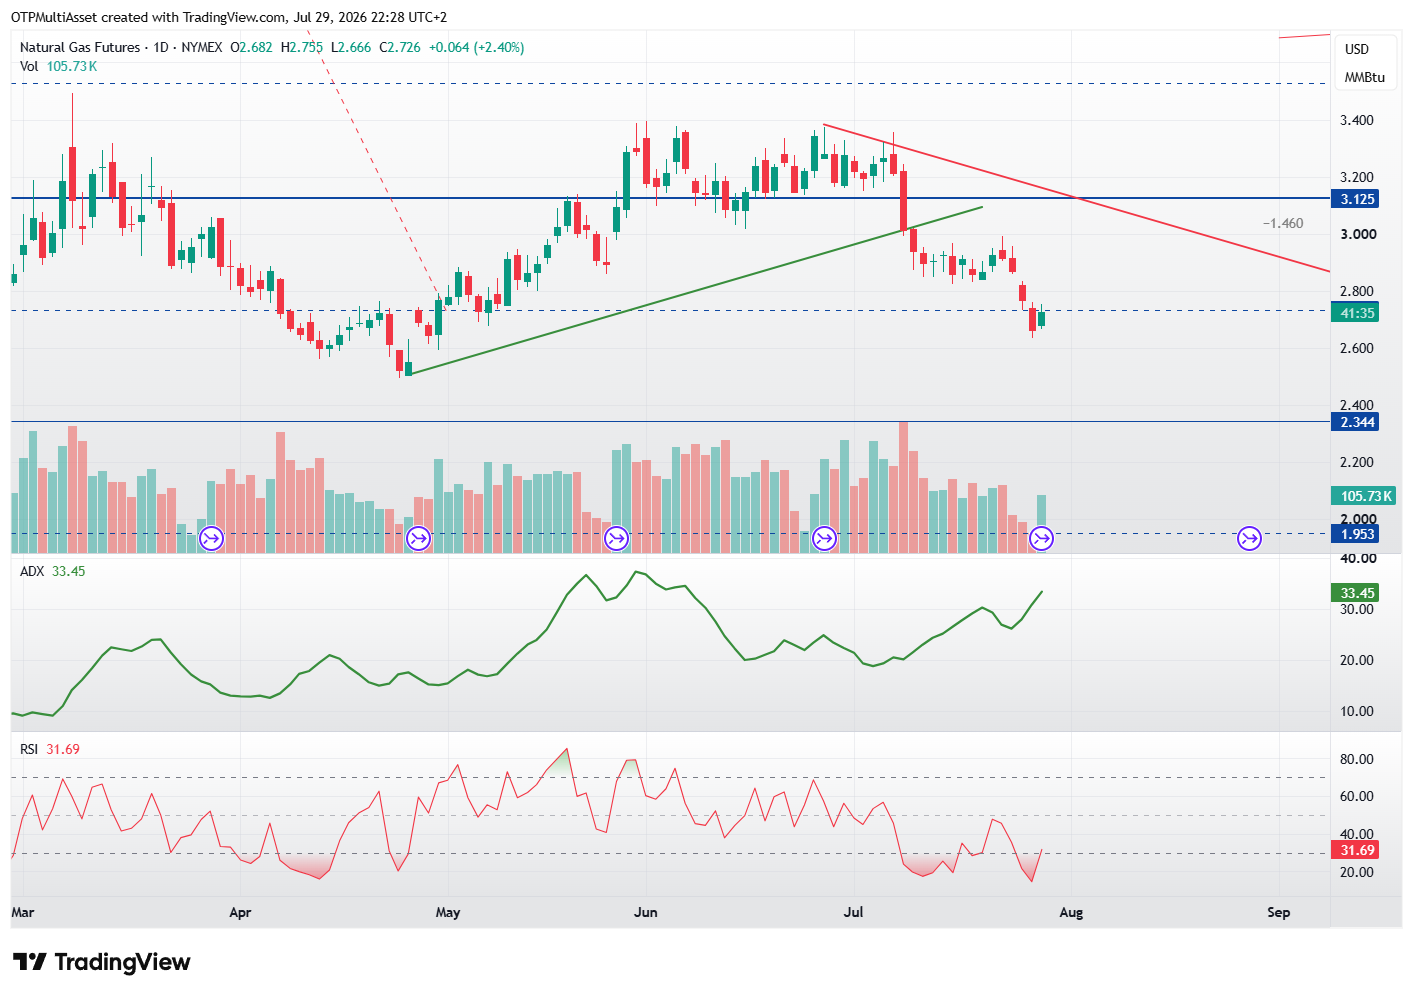Click the high value H2.755
The width and height of the screenshot is (1413, 996).
coord(302,47)
